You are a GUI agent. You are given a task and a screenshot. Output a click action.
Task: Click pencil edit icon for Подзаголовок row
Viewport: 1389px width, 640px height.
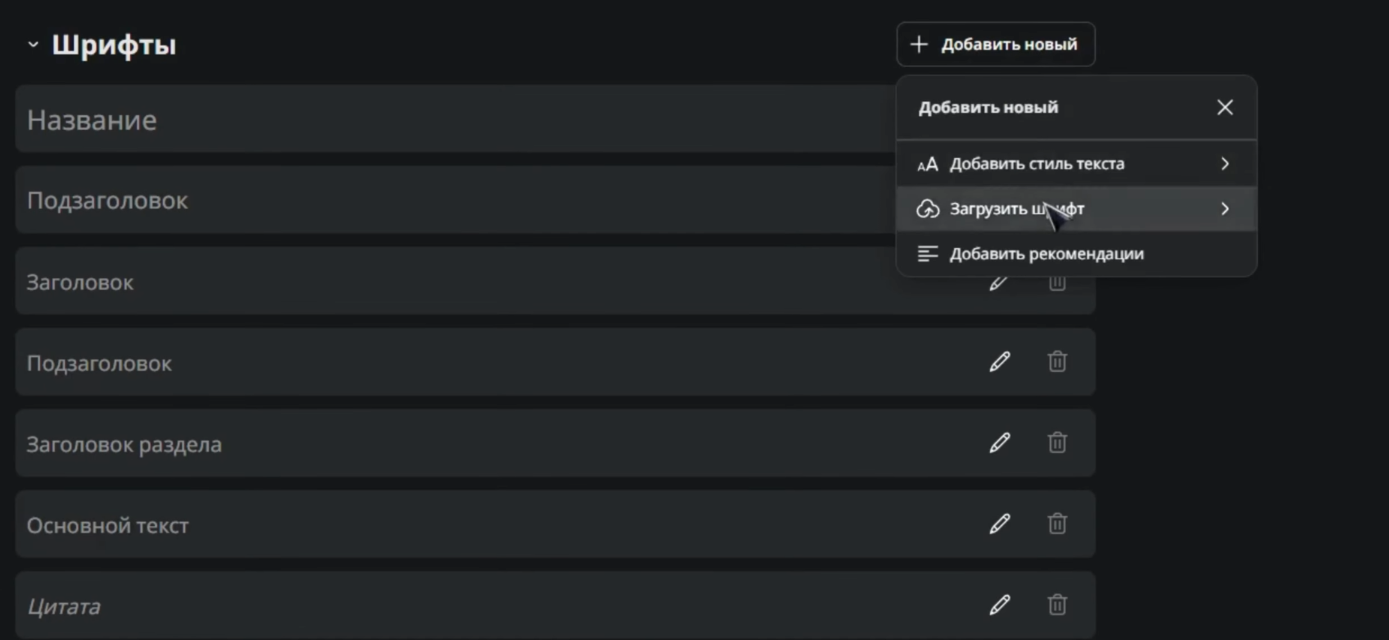coord(999,362)
